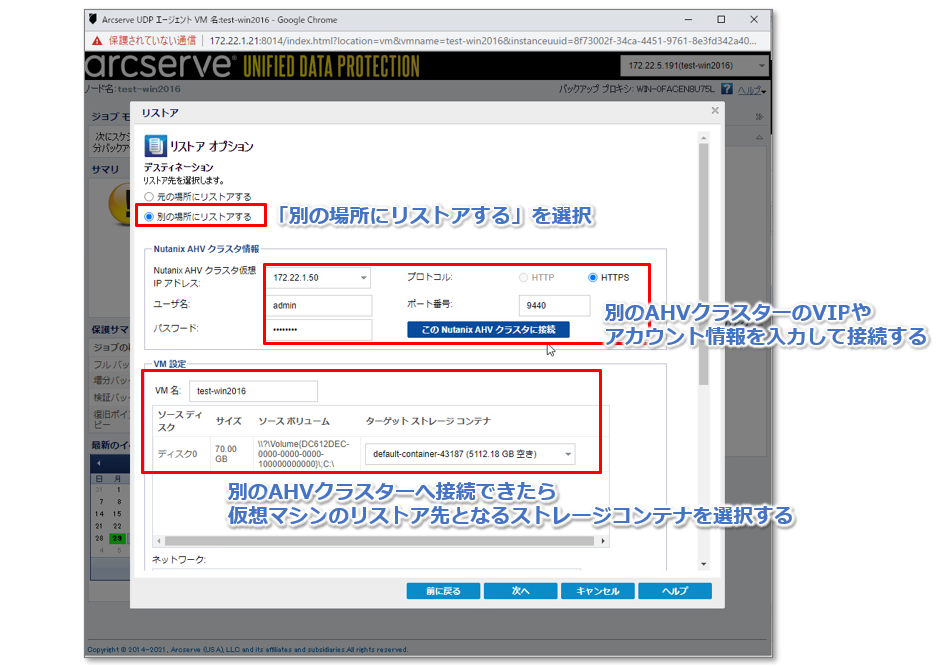Select highlighted day 29 in background calendar
Image resolution: width=939 pixels, height=667 pixels.
click(117, 538)
